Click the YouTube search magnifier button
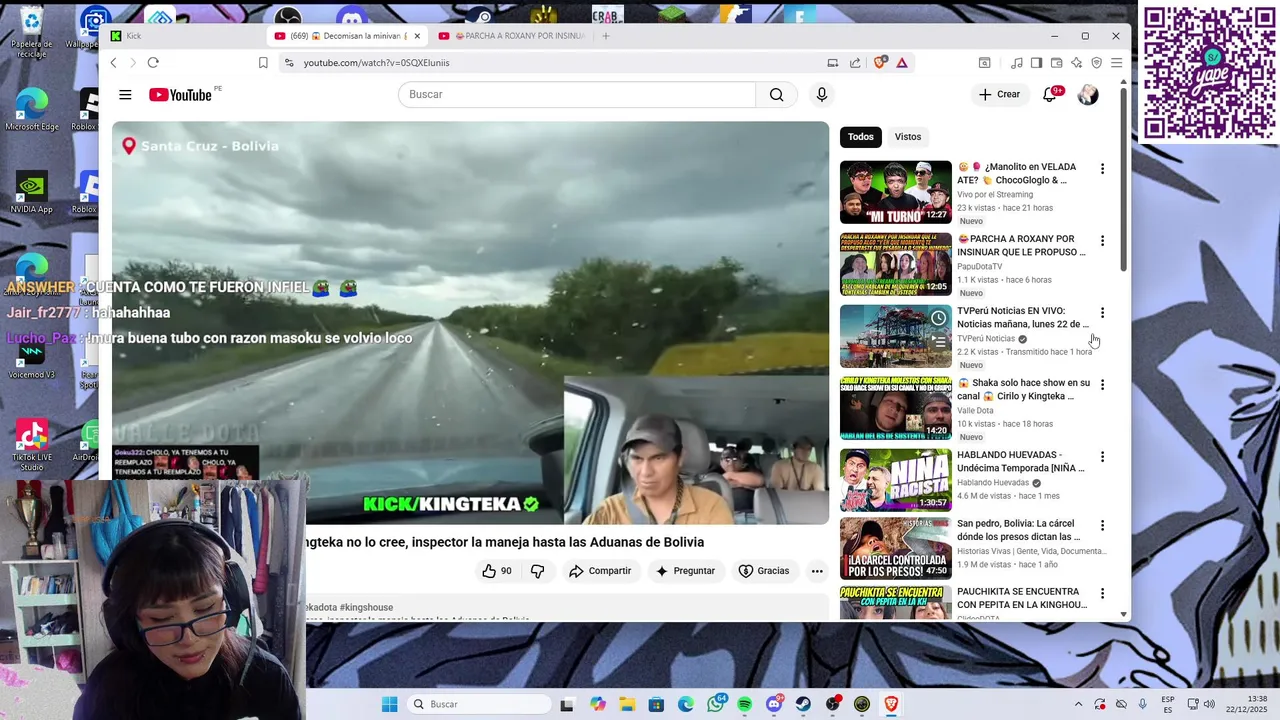1280x720 pixels. tap(776, 95)
